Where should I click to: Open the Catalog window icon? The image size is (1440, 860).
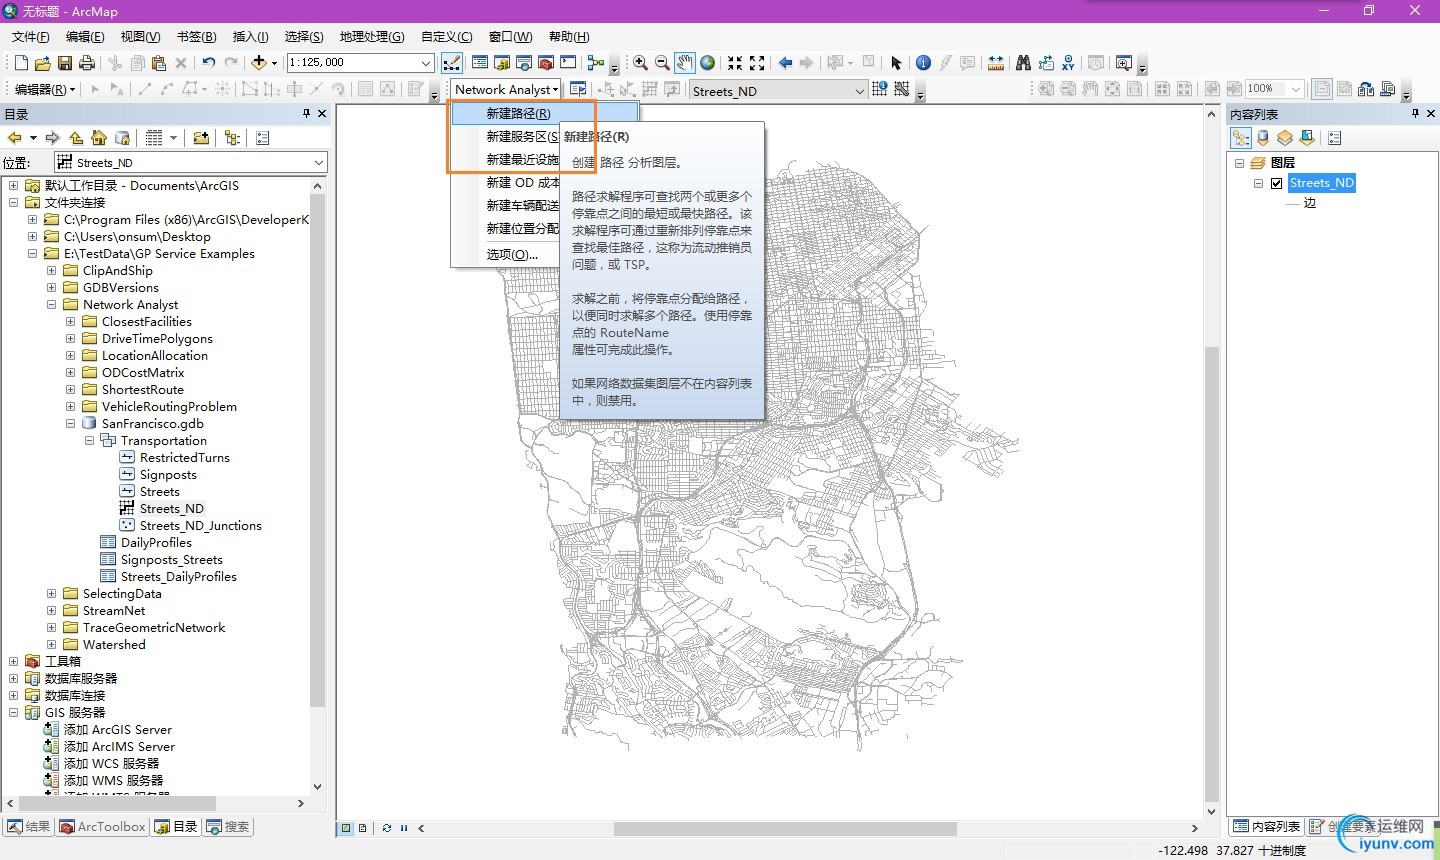(502, 63)
